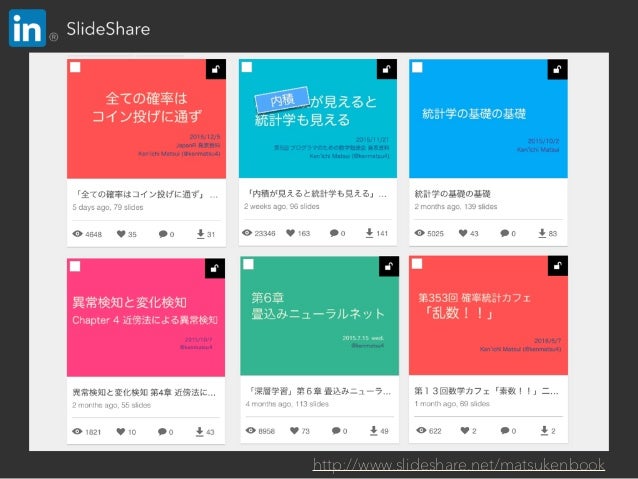The height and width of the screenshot is (479, 638).
Task: Select checkbox on 異常検知と変化検知 card
Action: tap(75, 266)
